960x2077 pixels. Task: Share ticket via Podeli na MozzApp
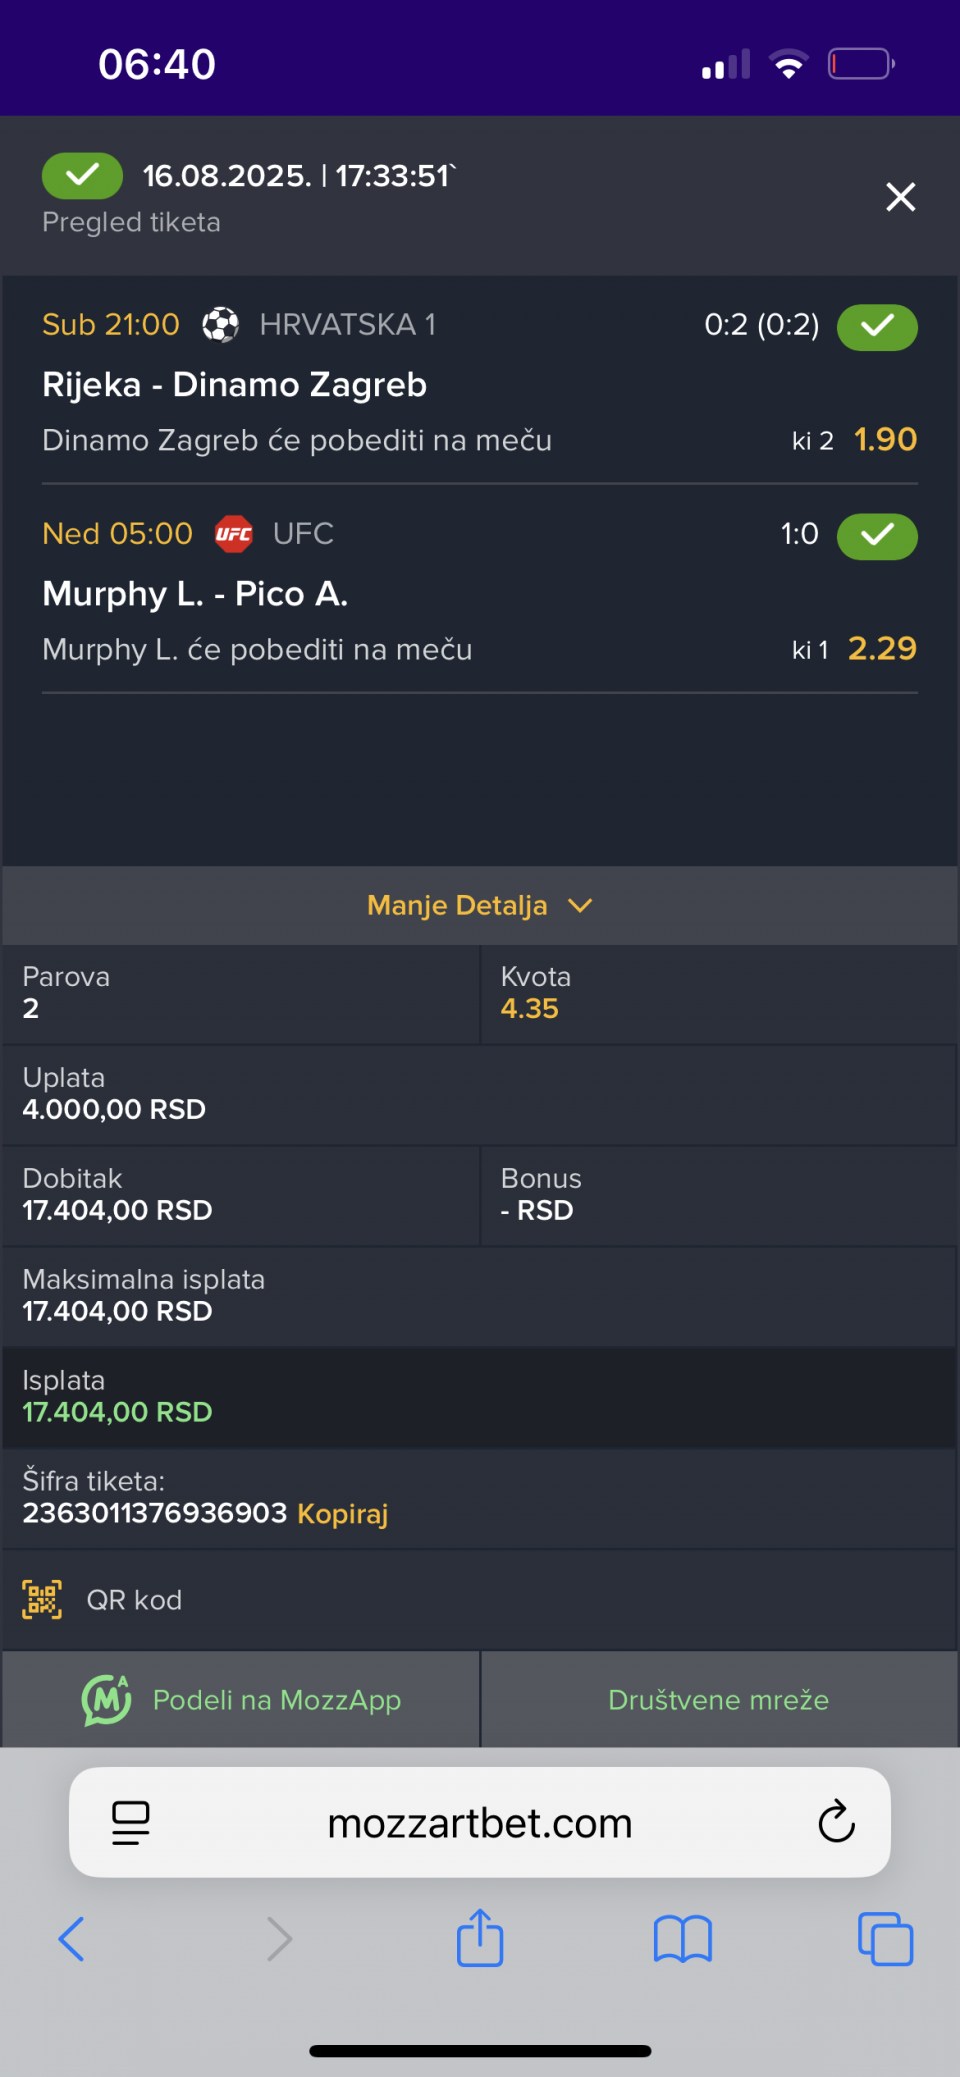(241, 1699)
